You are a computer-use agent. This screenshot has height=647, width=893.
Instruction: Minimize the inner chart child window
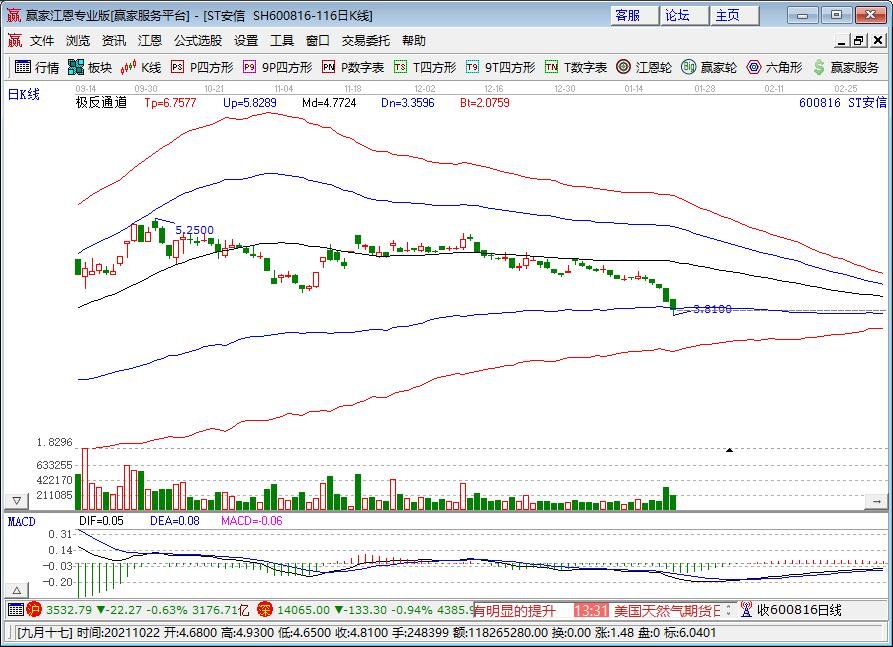(842, 40)
